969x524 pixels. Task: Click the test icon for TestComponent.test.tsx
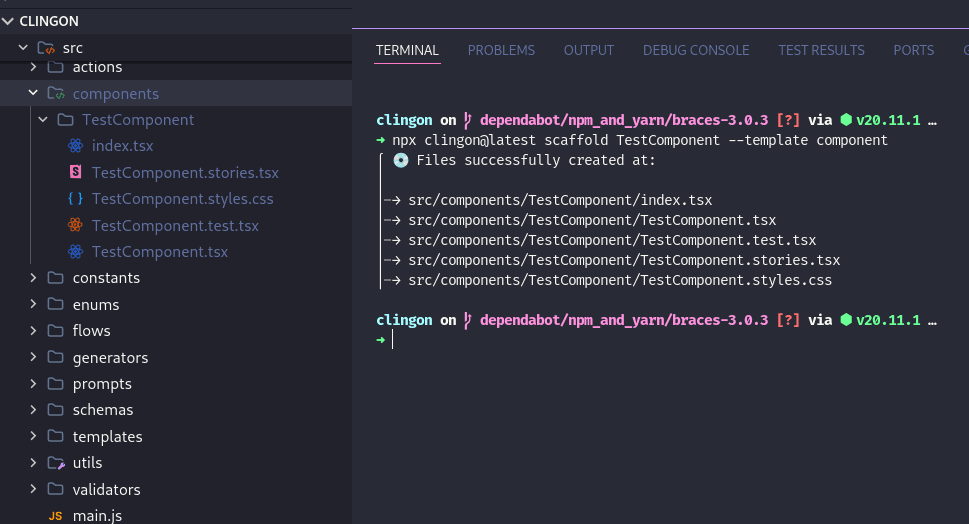tap(75, 225)
